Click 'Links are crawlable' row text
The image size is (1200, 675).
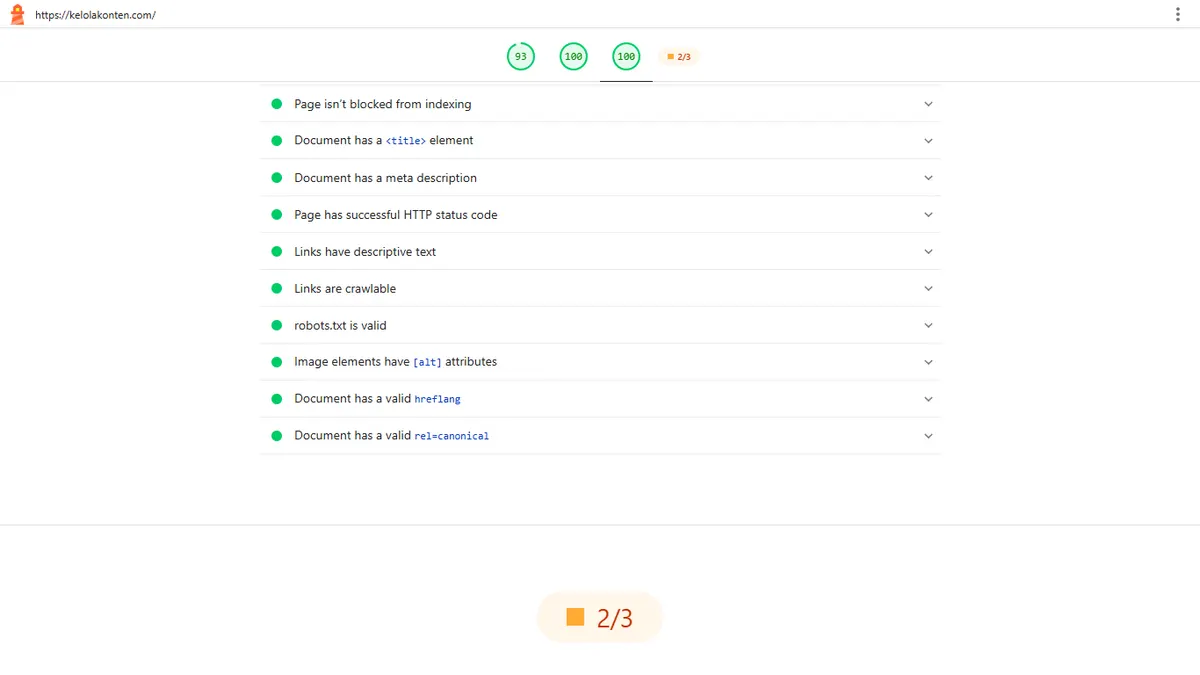(x=345, y=289)
